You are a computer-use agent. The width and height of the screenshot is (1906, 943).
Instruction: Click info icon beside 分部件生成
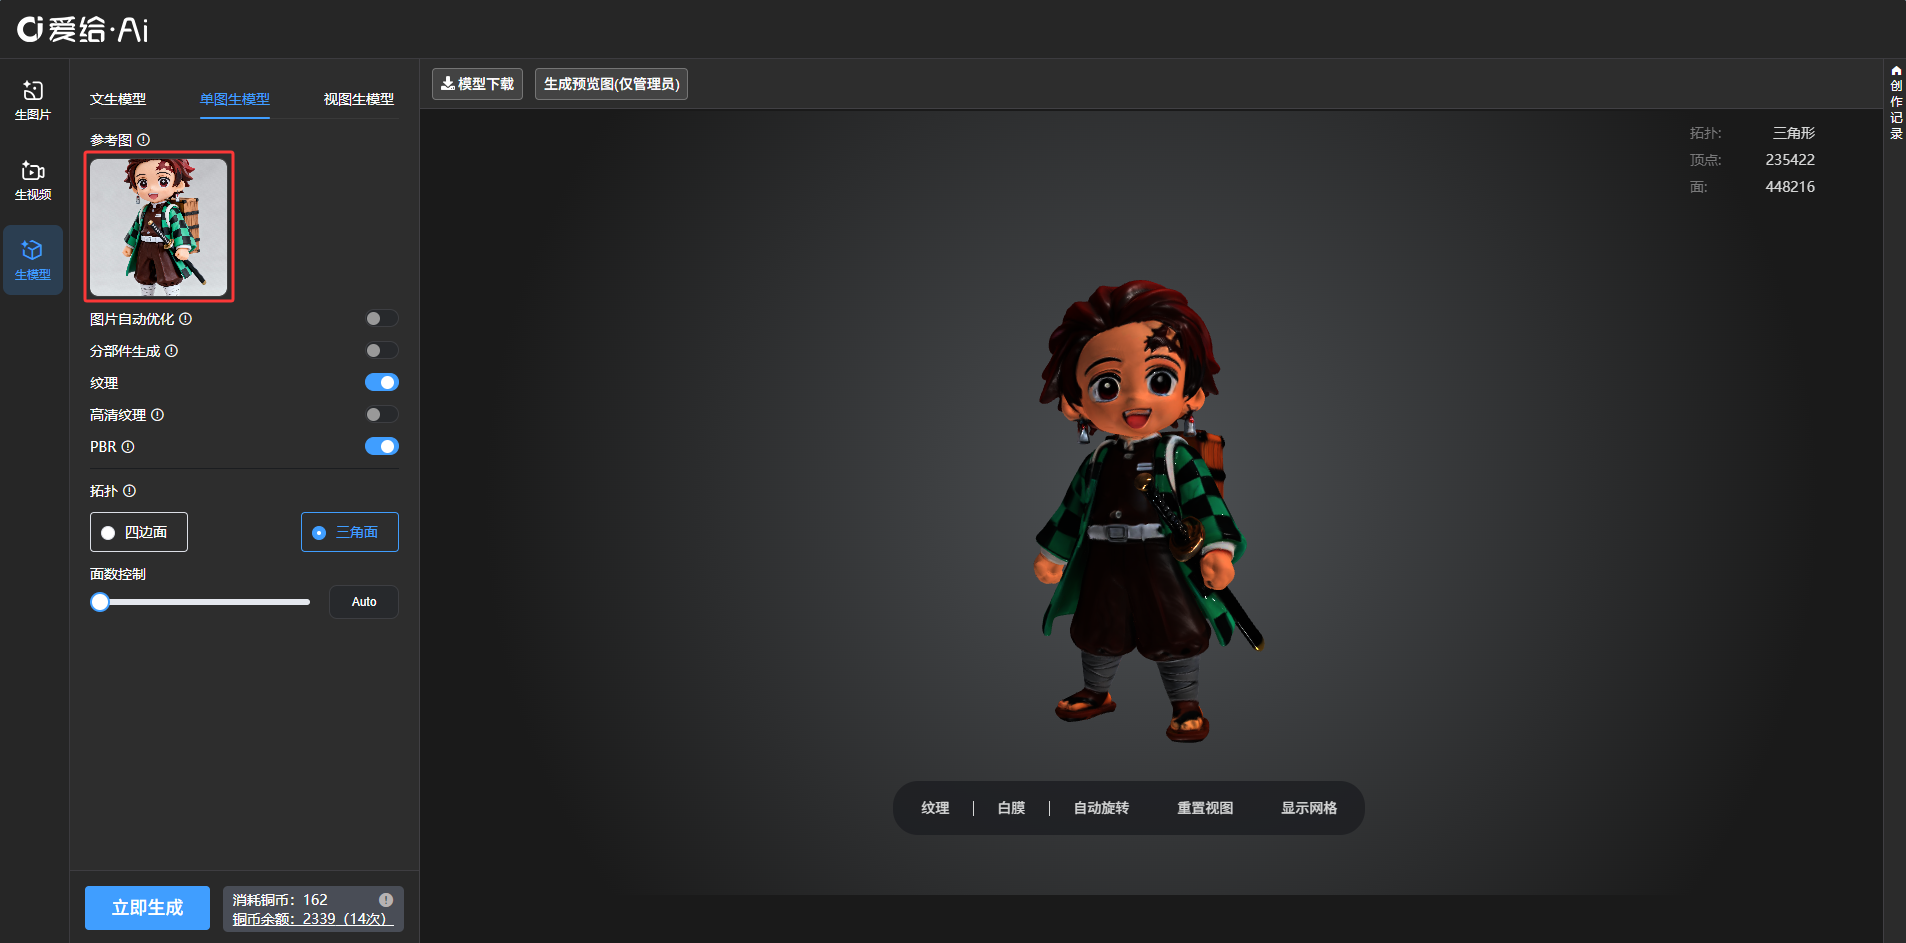172,351
